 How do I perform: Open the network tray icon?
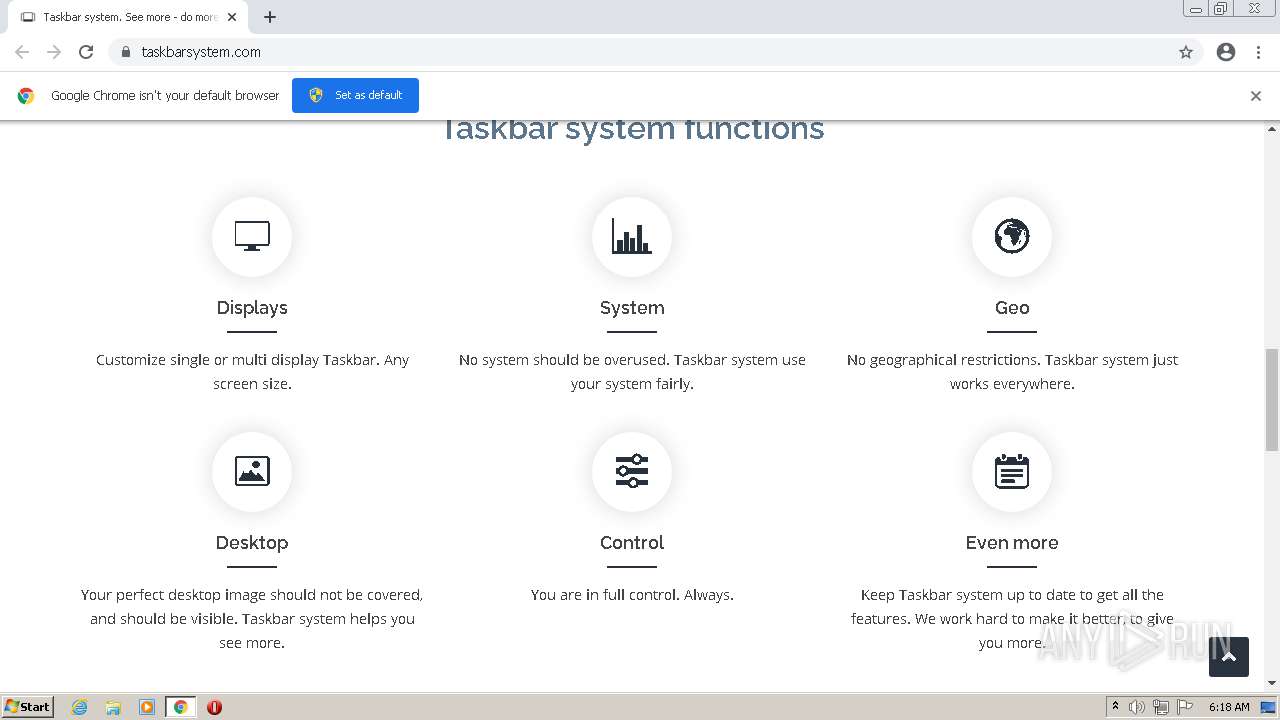tap(1160, 707)
